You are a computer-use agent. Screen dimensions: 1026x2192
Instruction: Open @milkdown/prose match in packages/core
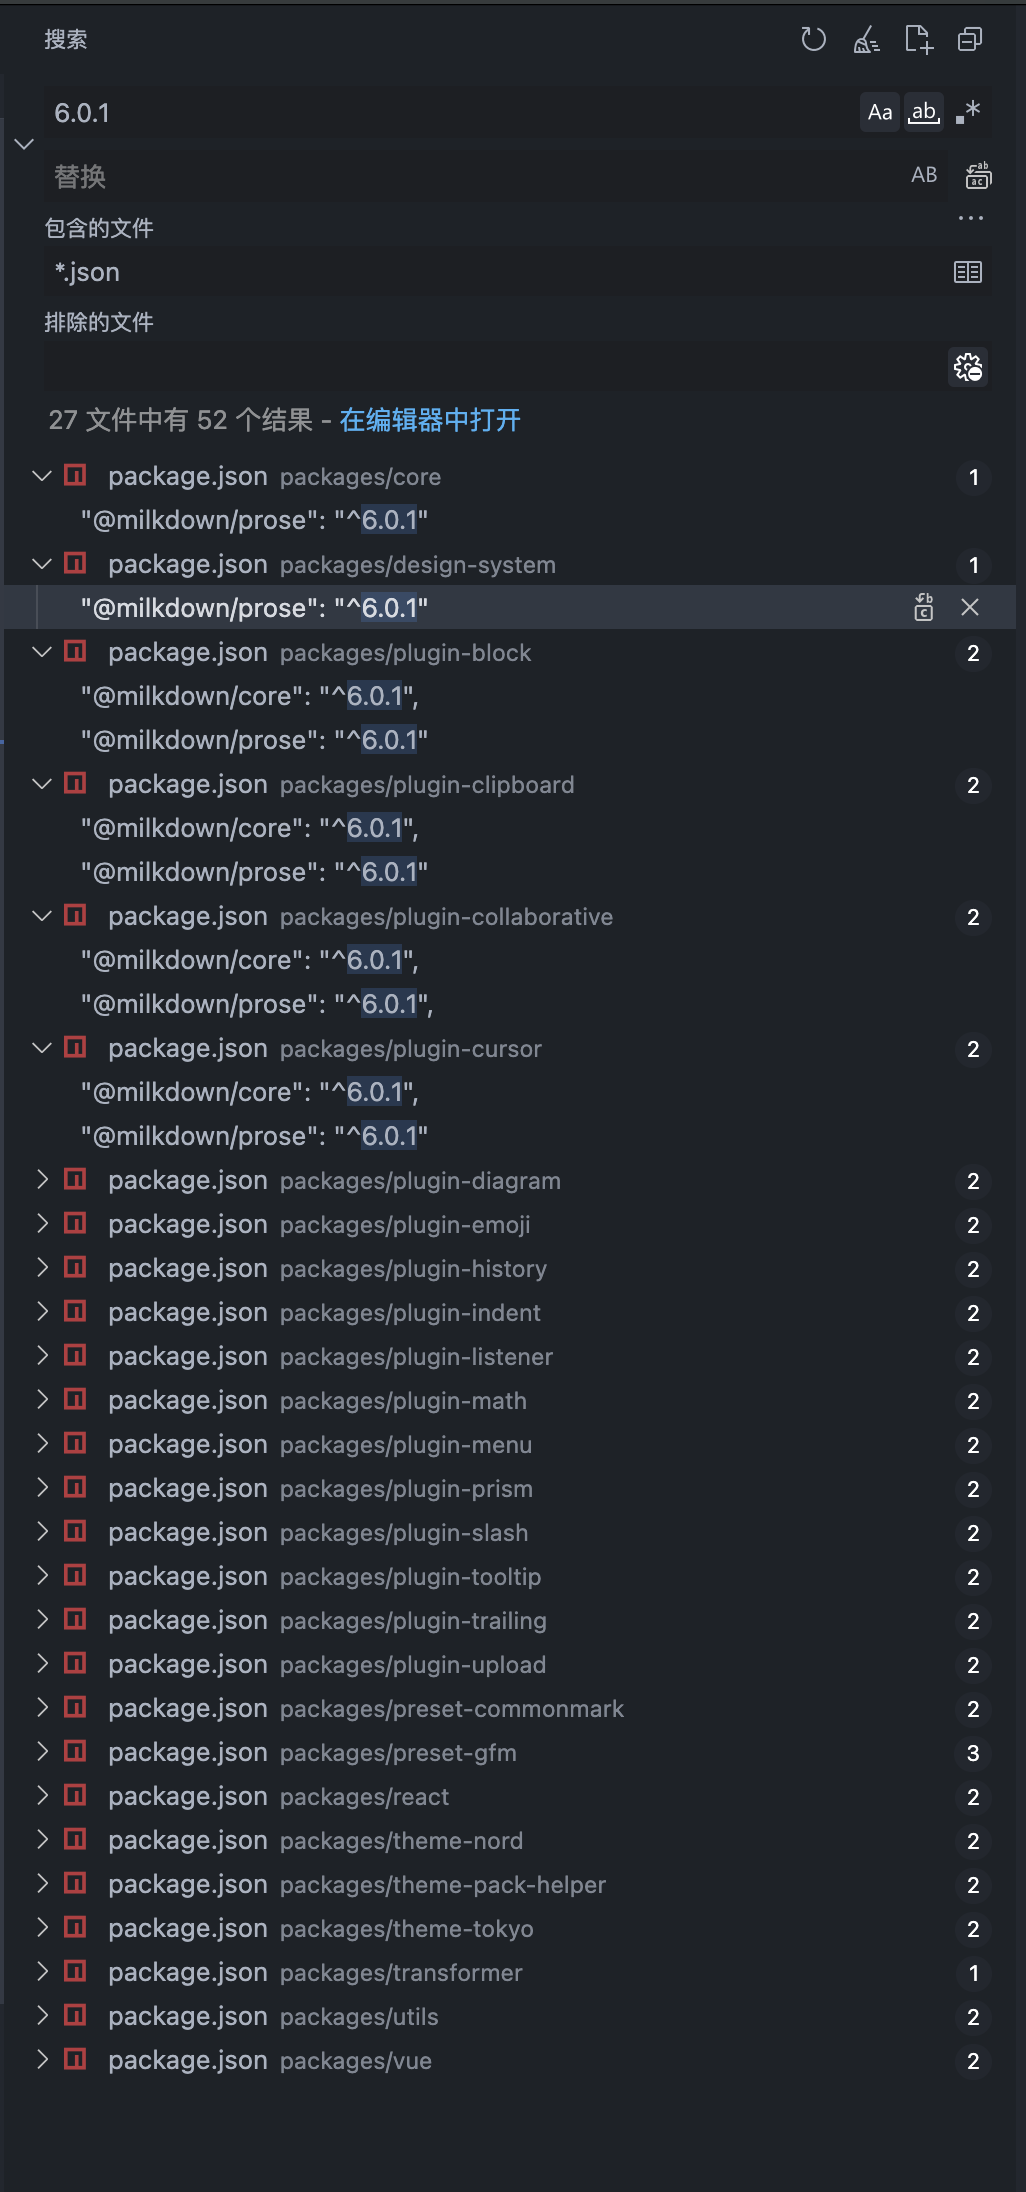(x=255, y=520)
